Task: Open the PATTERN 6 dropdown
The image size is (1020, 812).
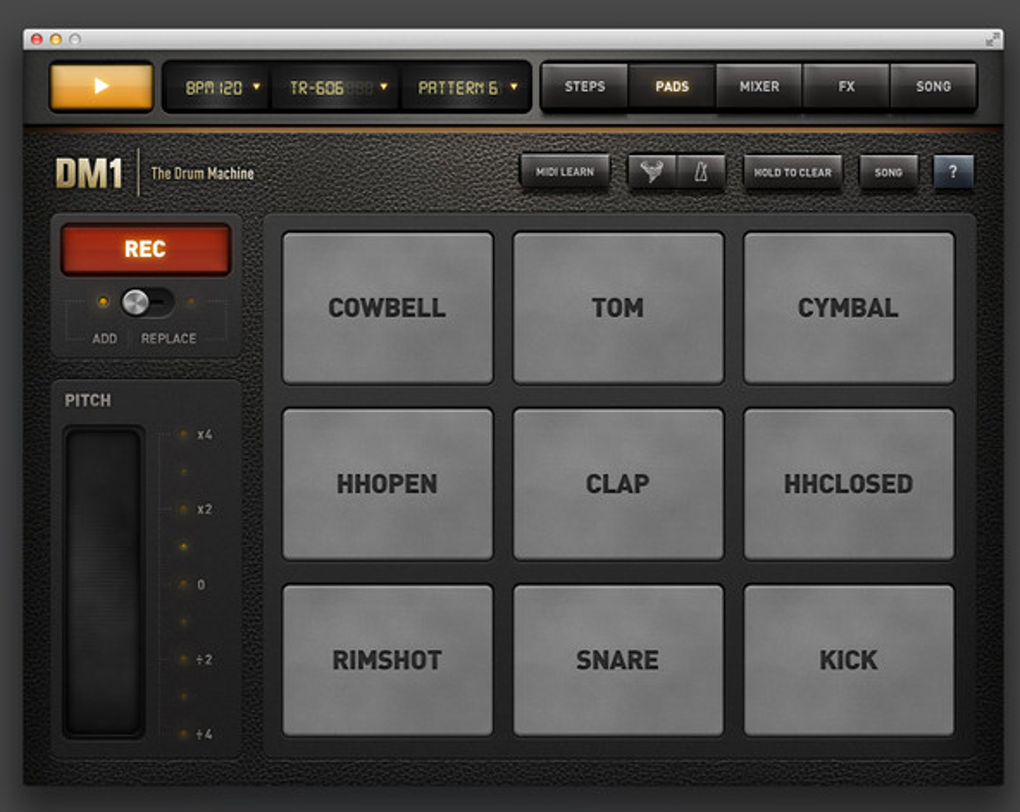Action: coord(467,87)
